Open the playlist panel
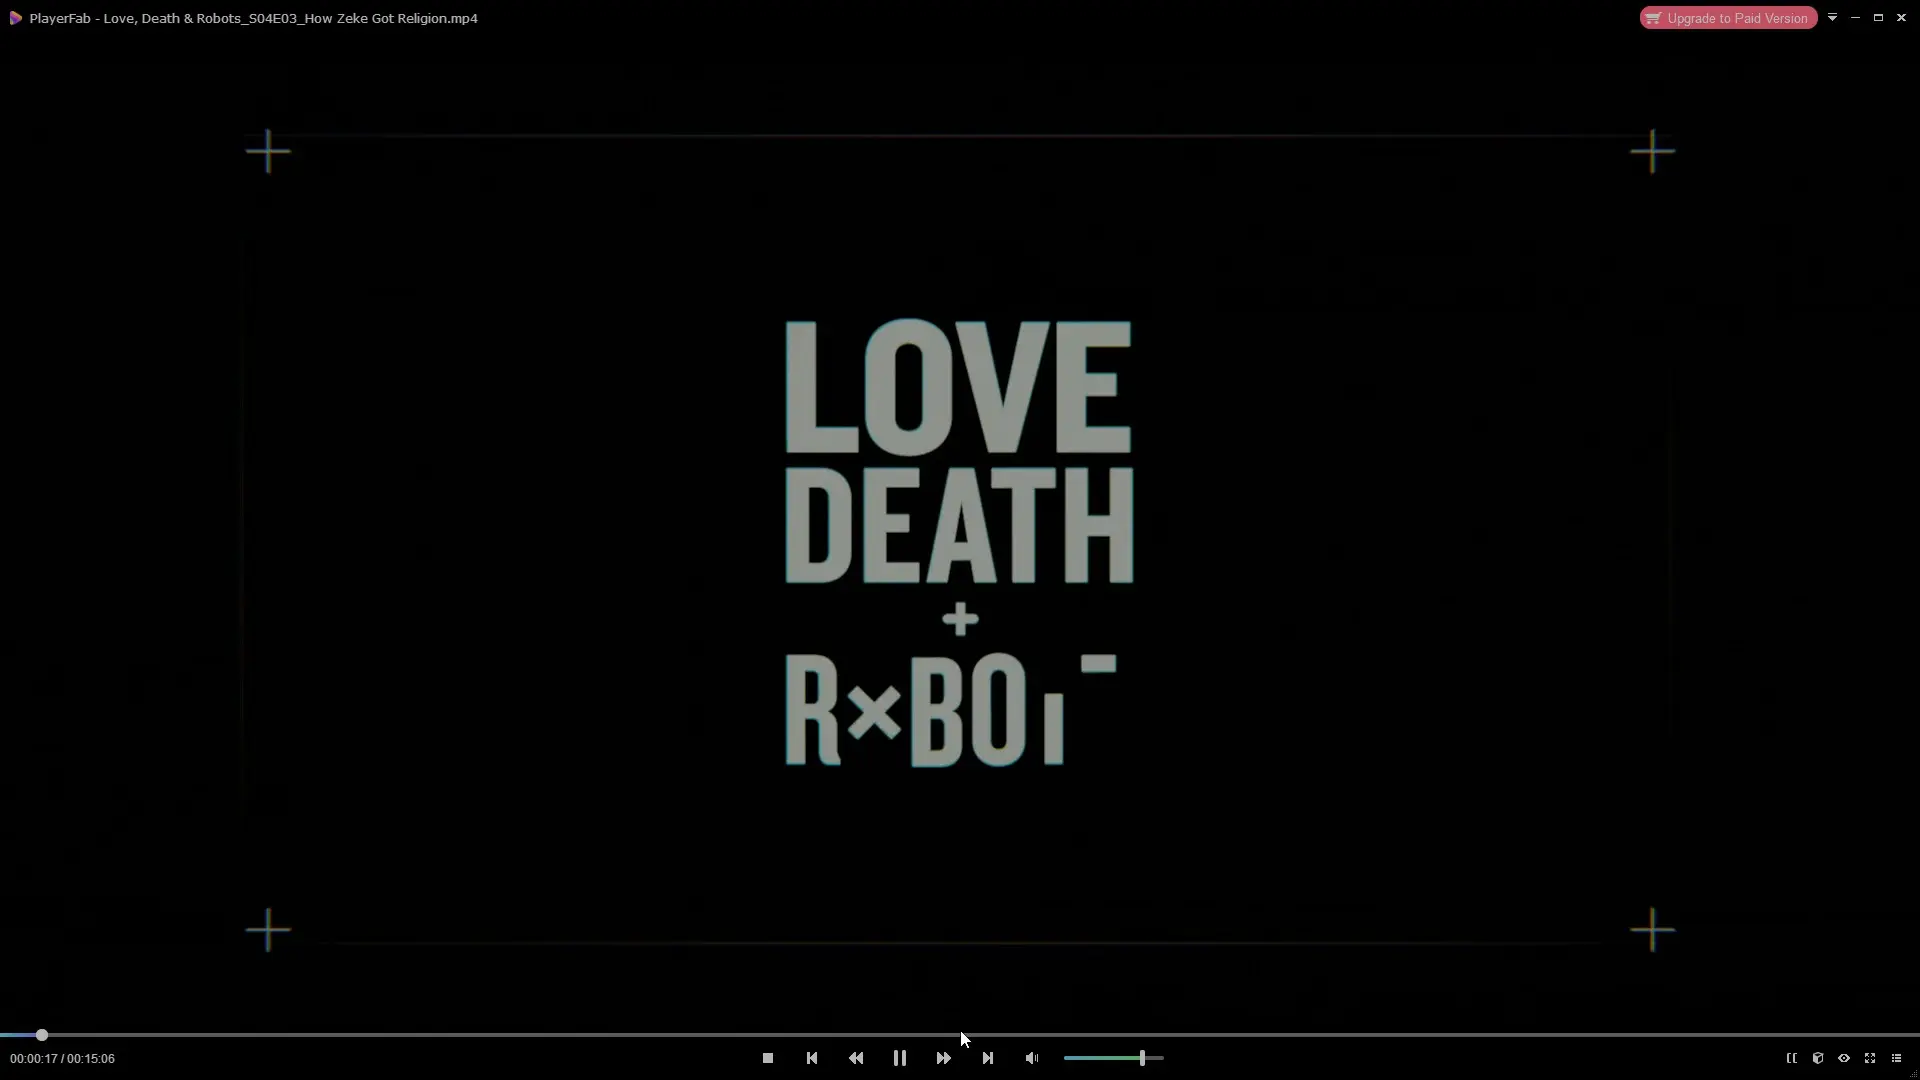This screenshot has width=1920, height=1080. (x=1896, y=1058)
